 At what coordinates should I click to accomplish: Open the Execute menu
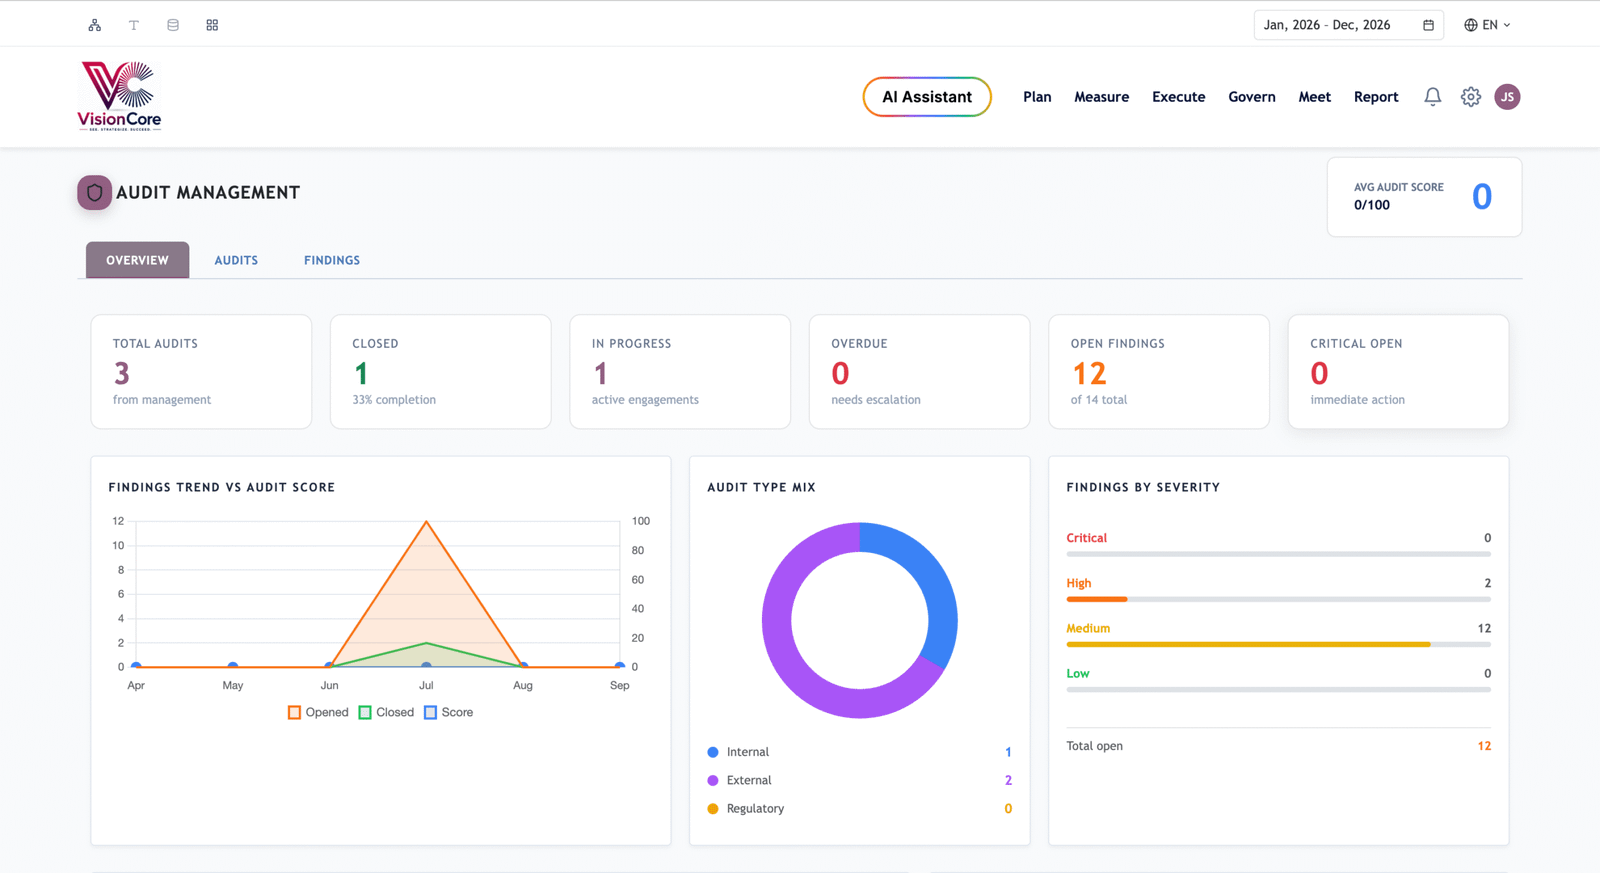[1179, 97]
